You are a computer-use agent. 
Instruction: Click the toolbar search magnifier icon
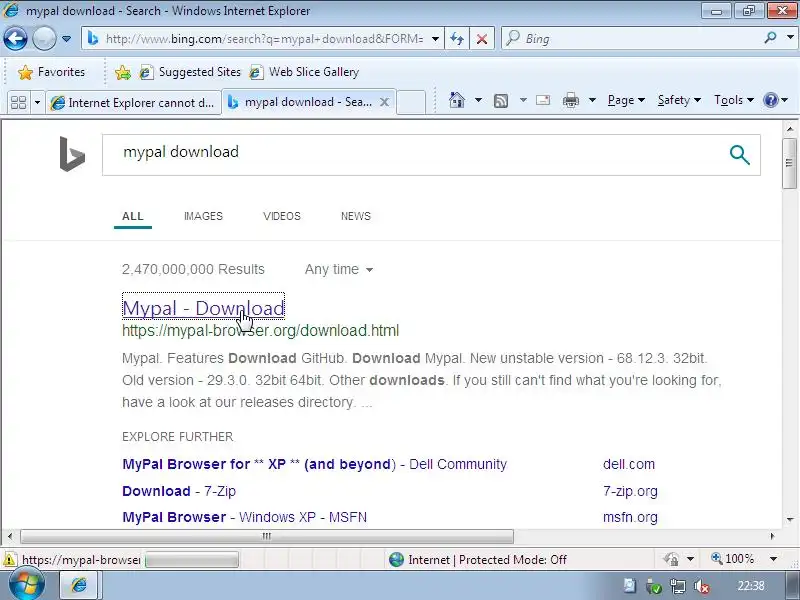(x=770, y=37)
